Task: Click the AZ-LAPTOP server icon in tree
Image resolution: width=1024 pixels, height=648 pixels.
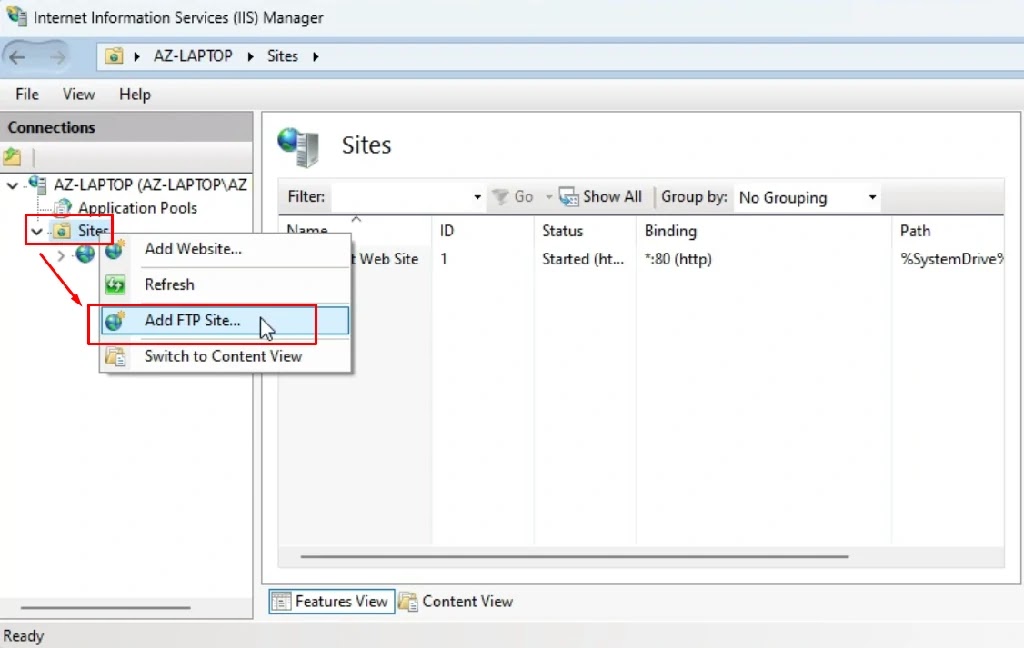Action: tap(37, 184)
